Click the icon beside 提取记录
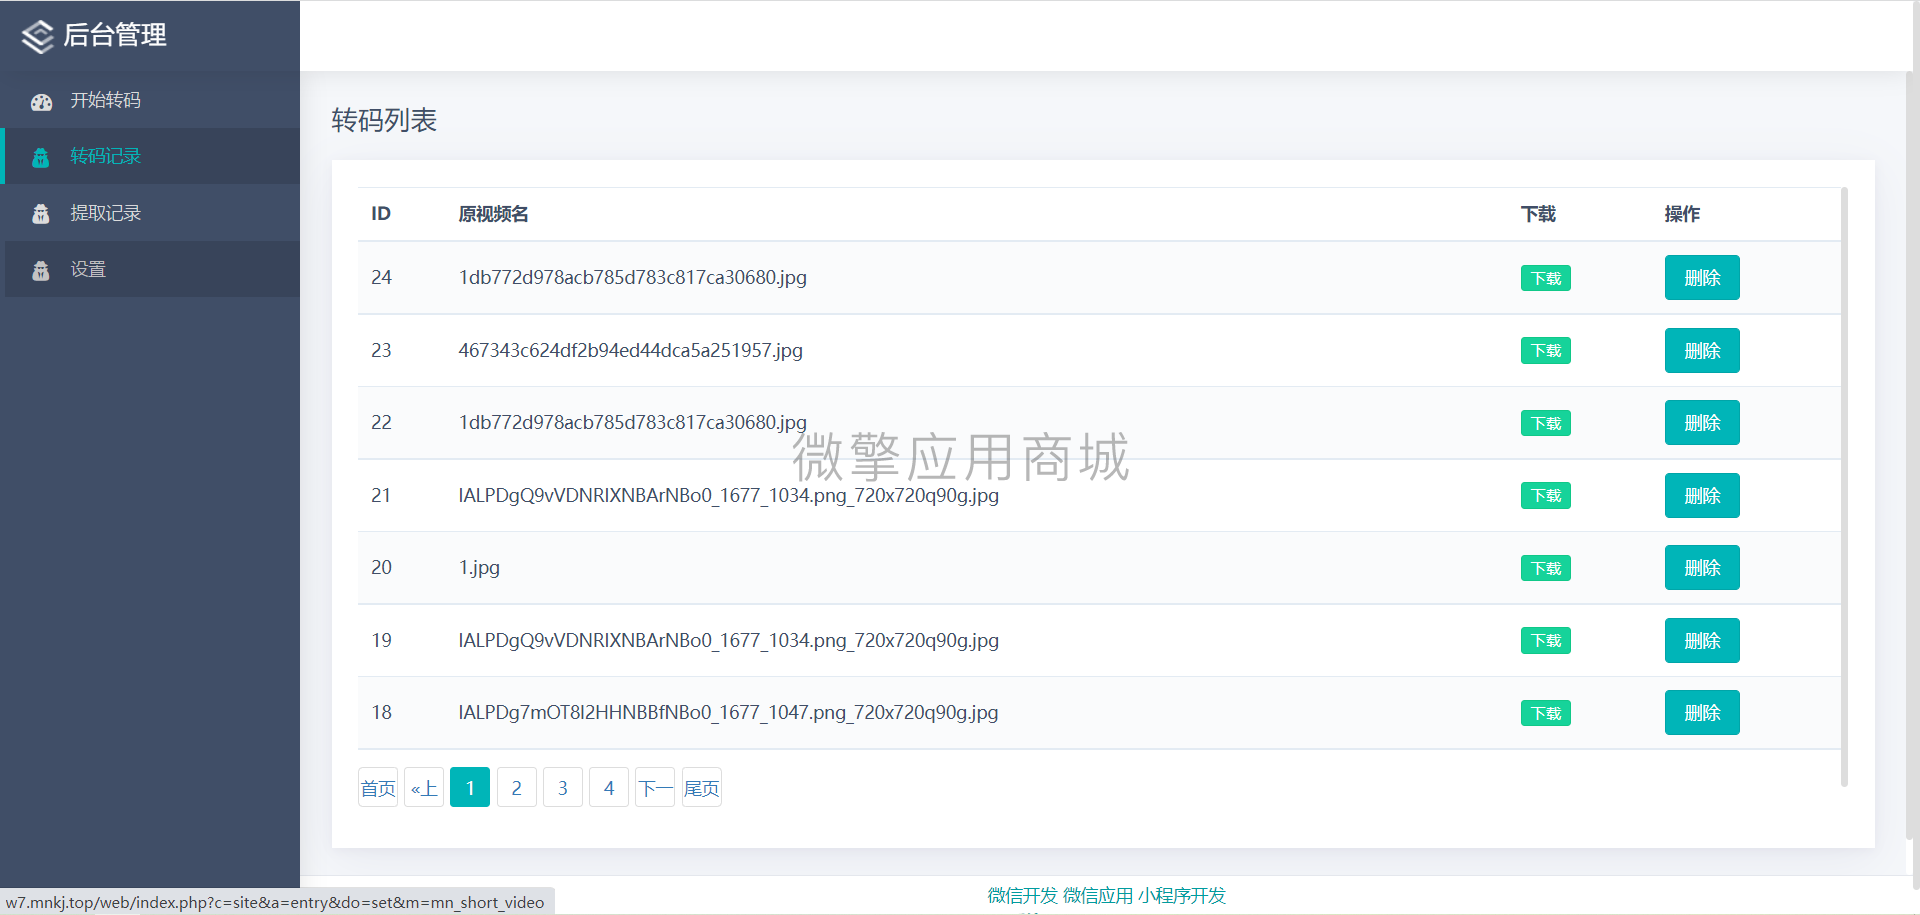This screenshot has width=1920, height=915. click(41, 213)
